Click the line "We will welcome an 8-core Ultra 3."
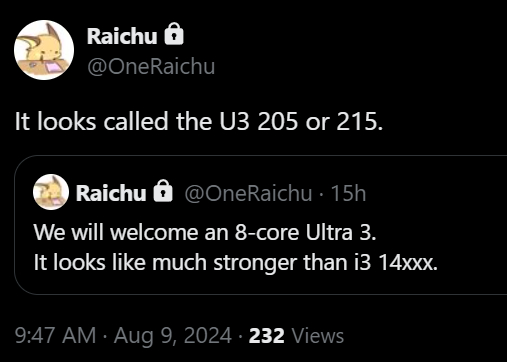Image resolution: width=507 pixels, height=362 pixels. click(205, 232)
